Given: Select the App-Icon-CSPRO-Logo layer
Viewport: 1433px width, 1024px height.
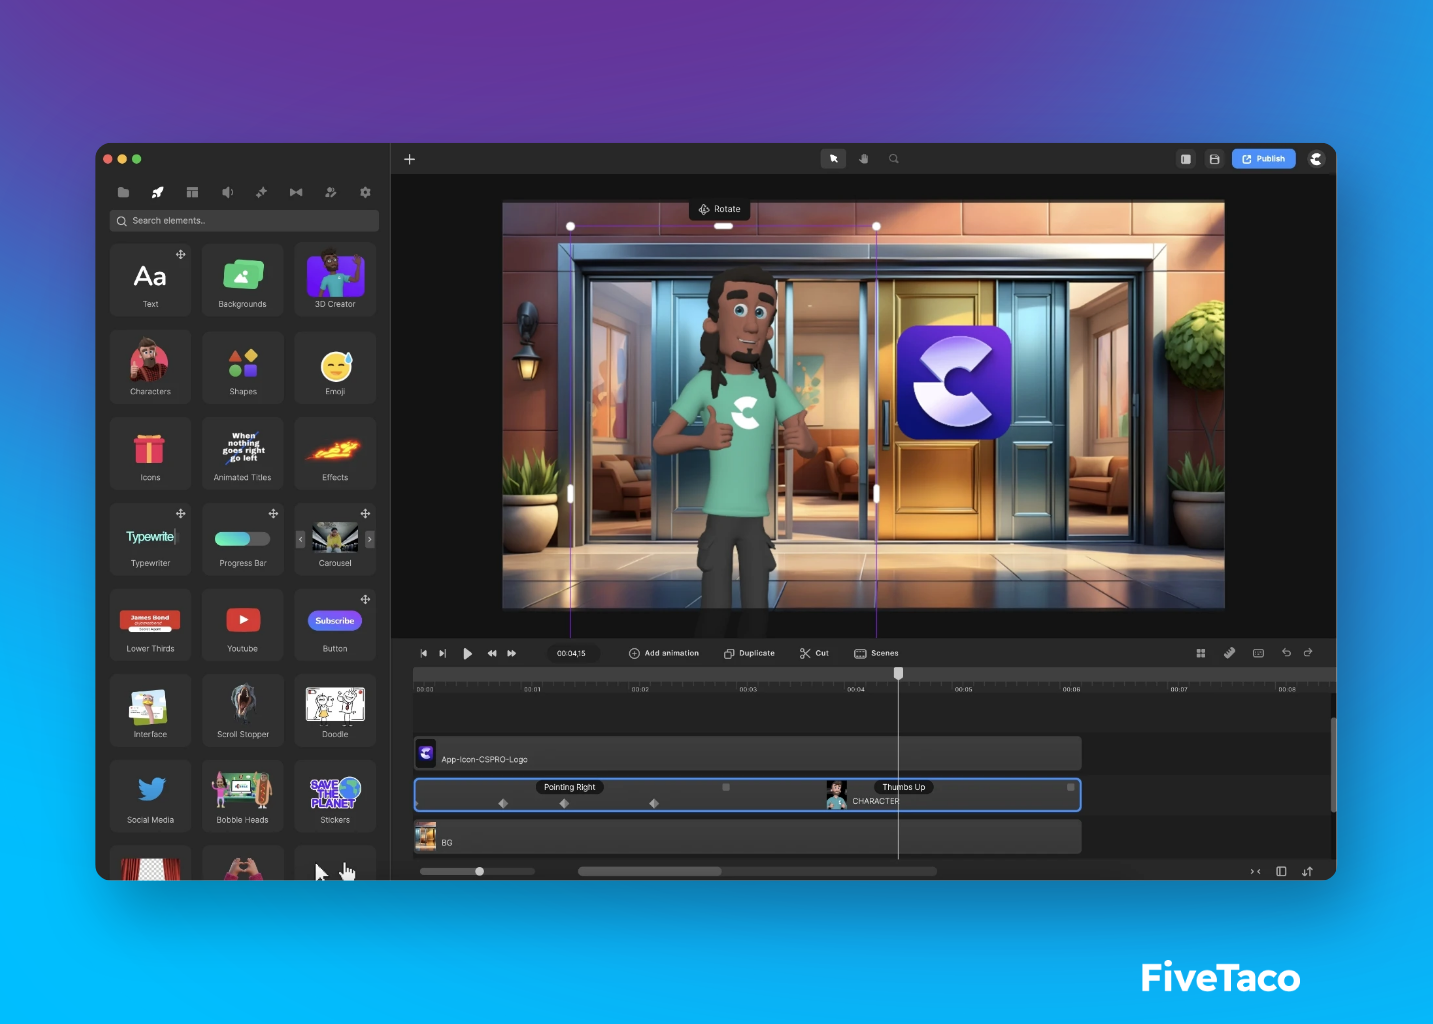Looking at the screenshot, I should (x=748, y=753).
